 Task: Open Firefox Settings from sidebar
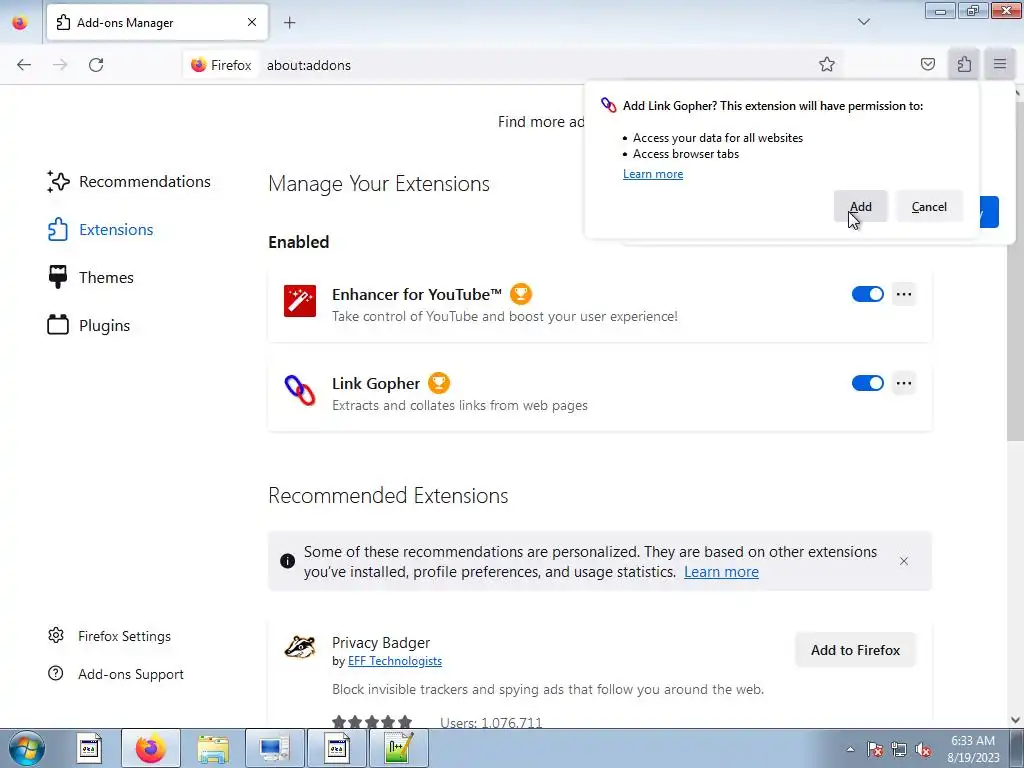point(110,636)
